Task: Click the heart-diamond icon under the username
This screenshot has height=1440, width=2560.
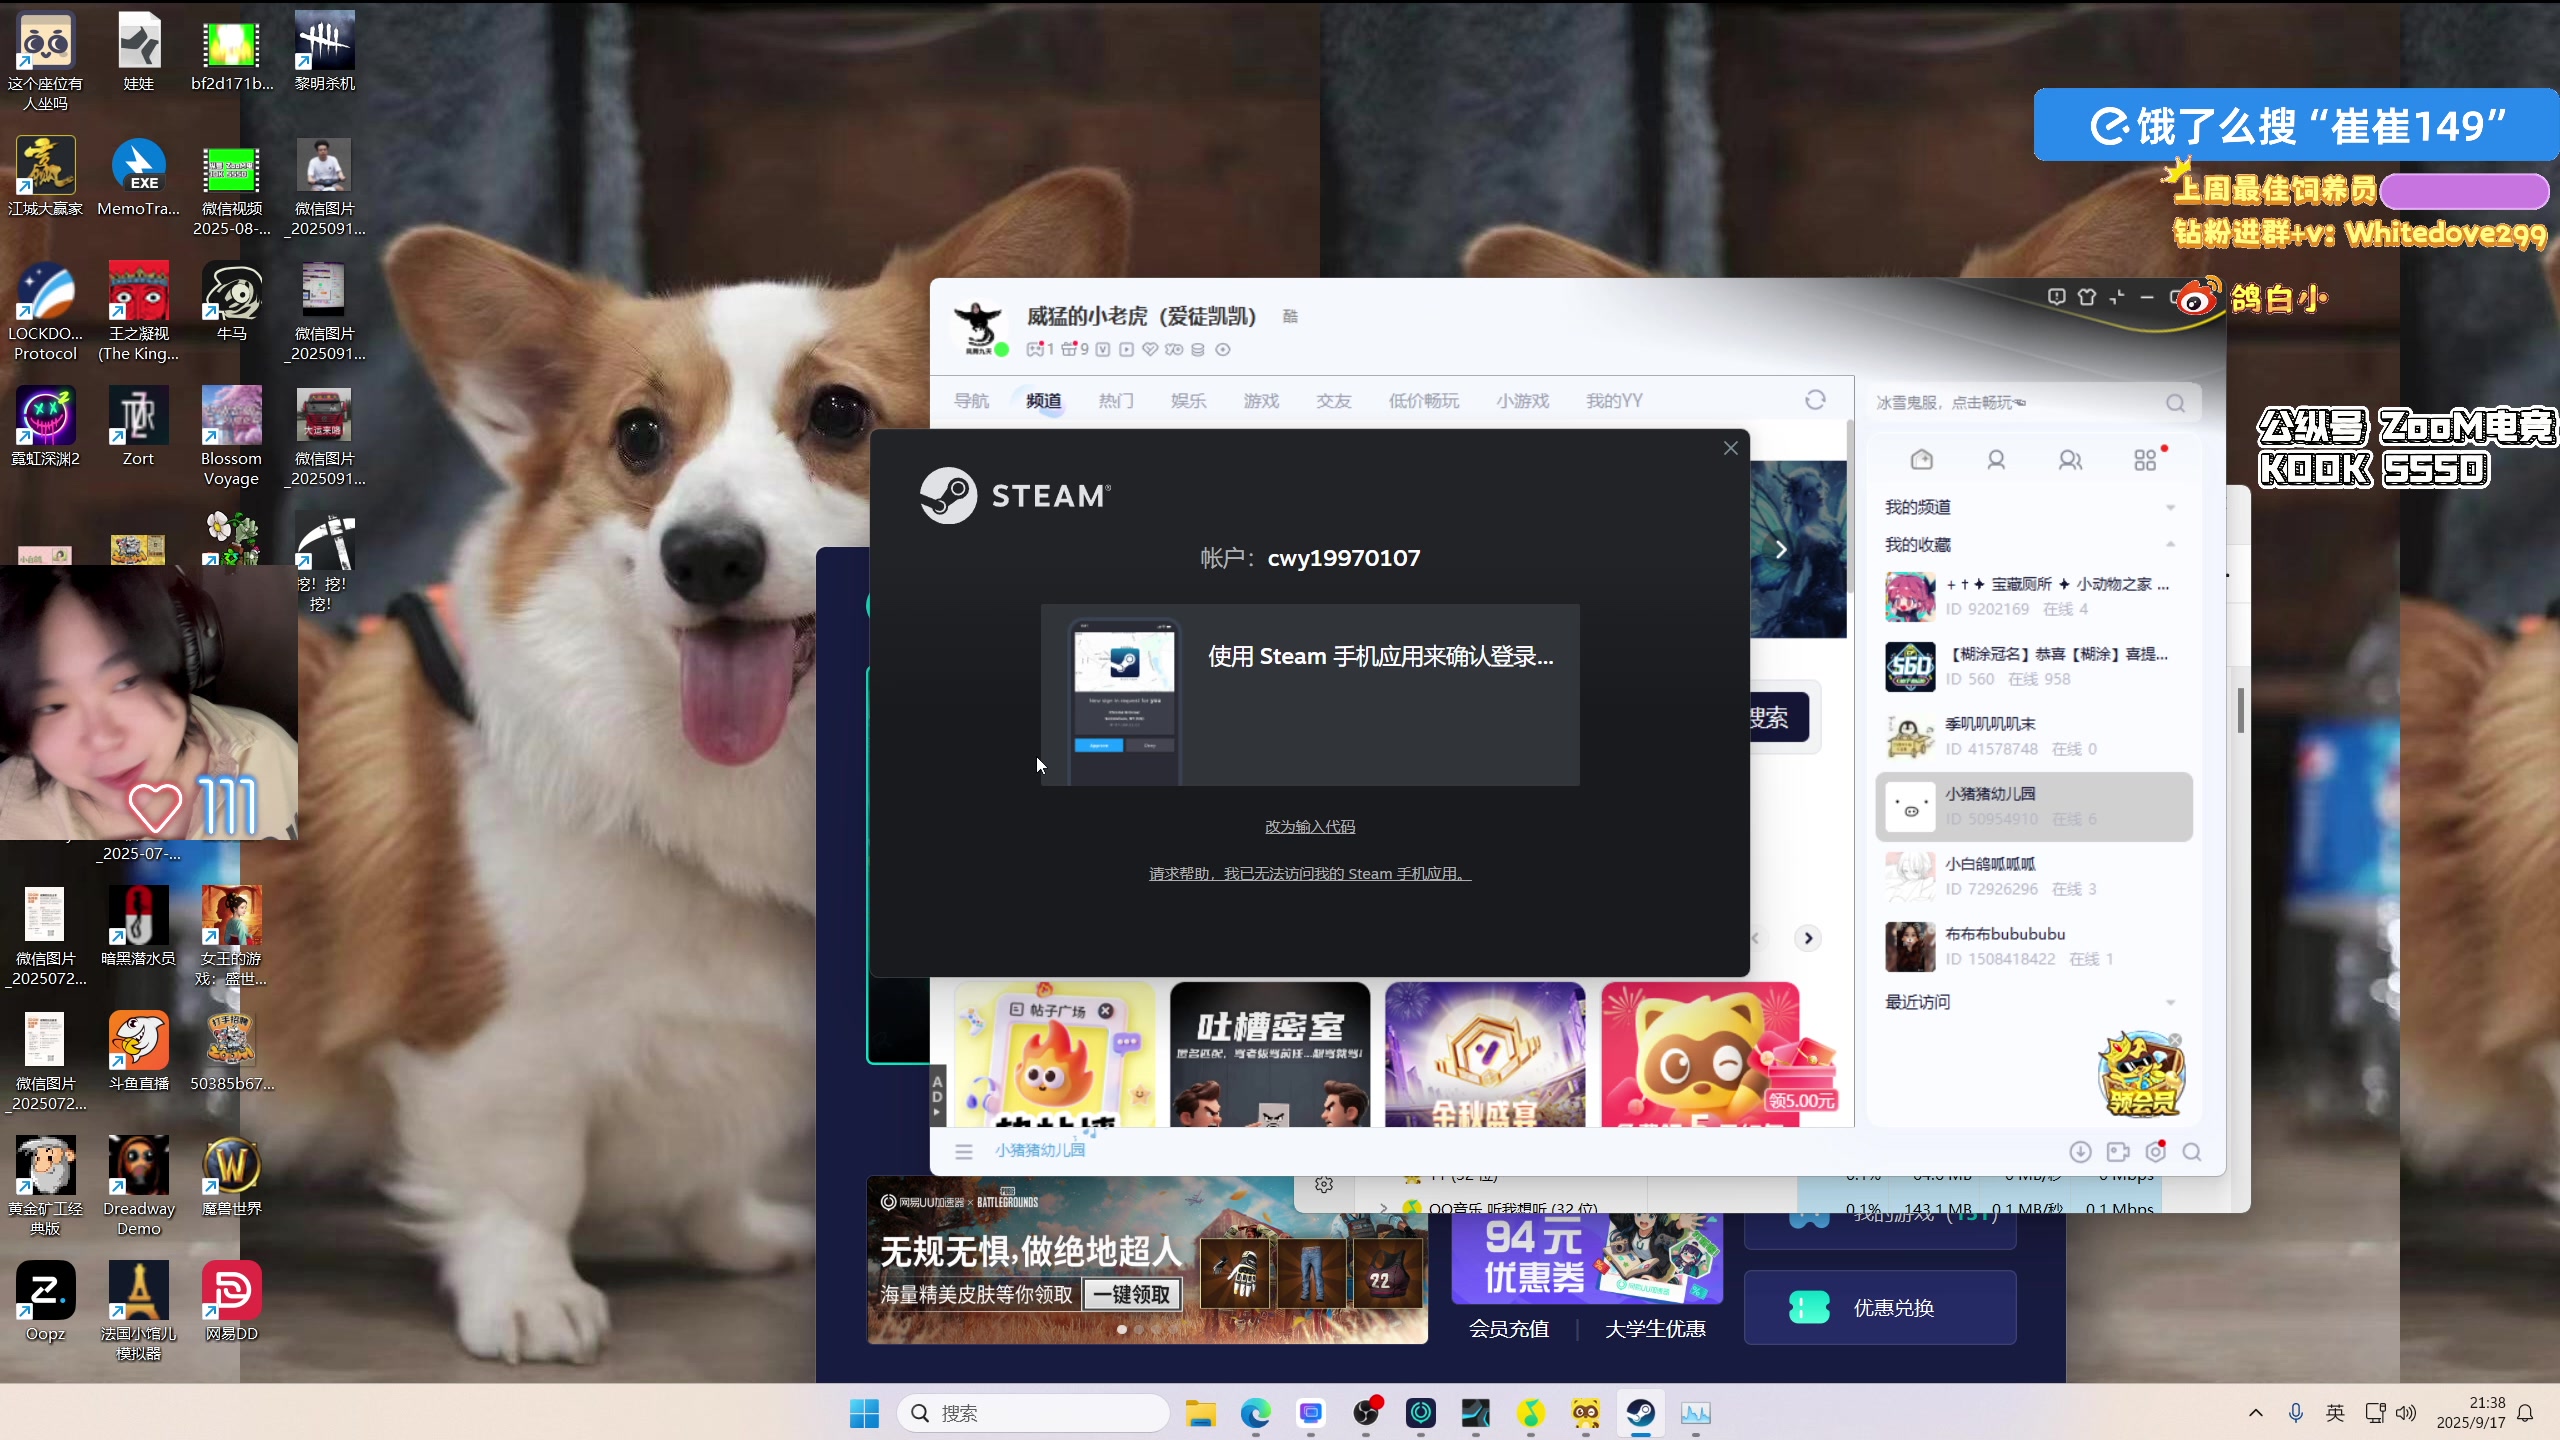Action: click(x=1150, y=349)
